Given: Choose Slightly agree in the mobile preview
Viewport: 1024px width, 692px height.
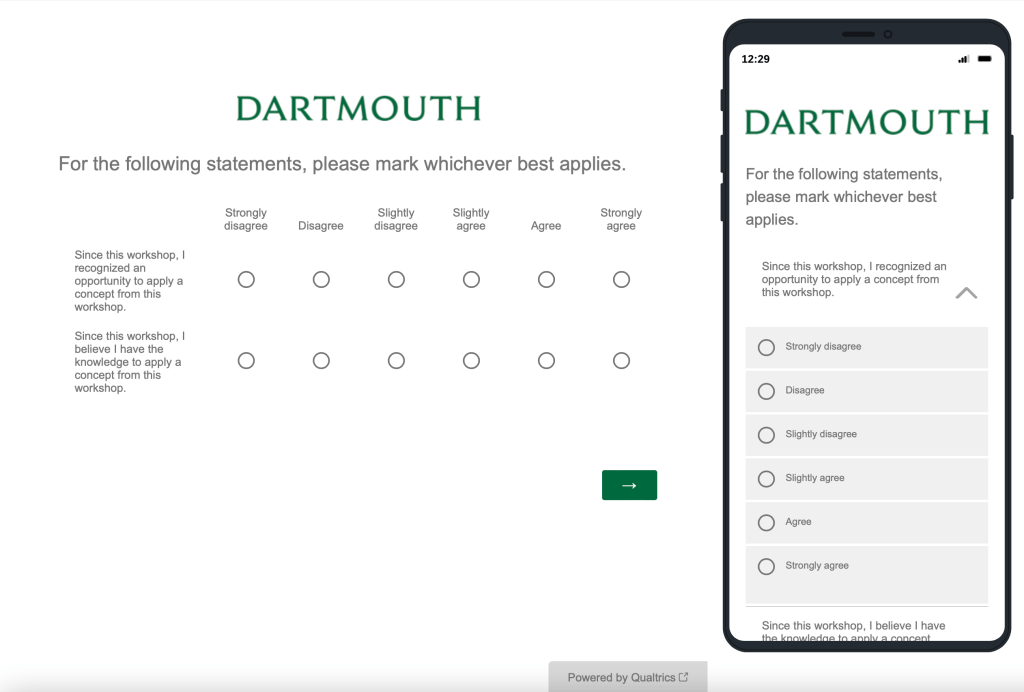Looking at the screenshot, I should point(767,479).
